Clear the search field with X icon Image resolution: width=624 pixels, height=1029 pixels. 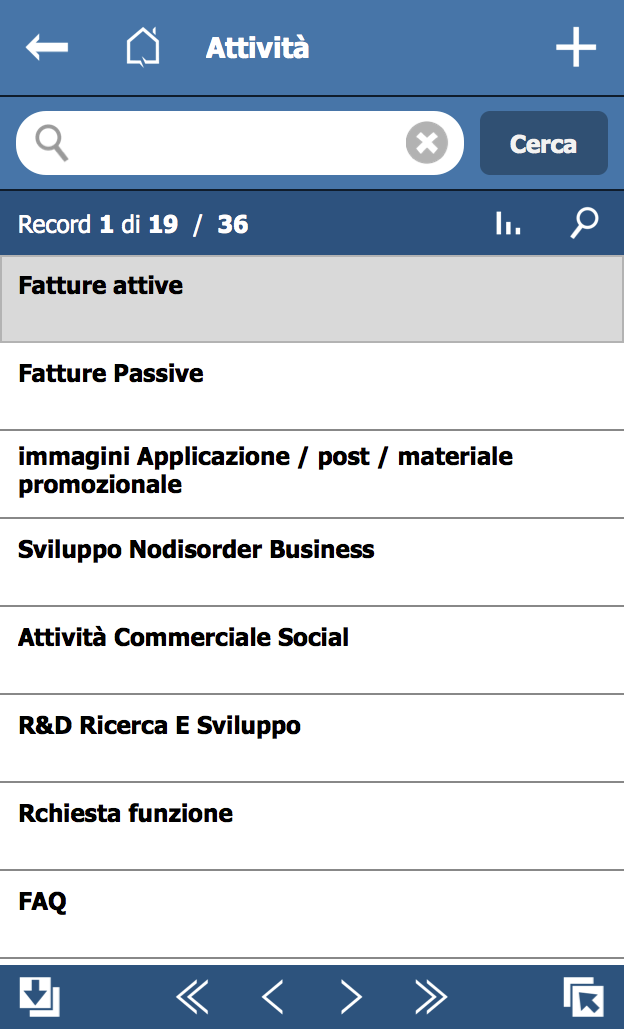click(x=426, y=142)
